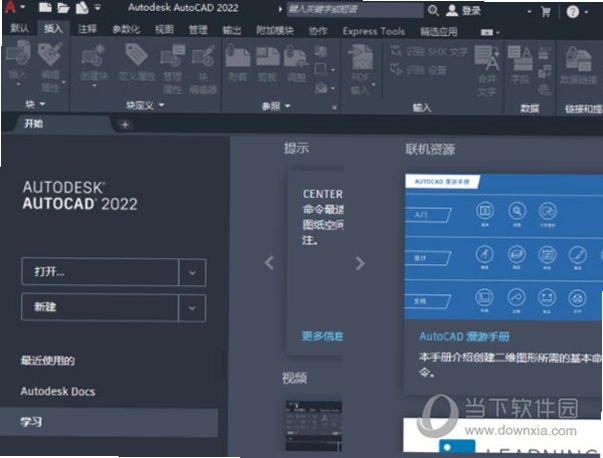Viewport: 603px width, 458px height.
Task: Click the 打开... button
Action: 100,272
